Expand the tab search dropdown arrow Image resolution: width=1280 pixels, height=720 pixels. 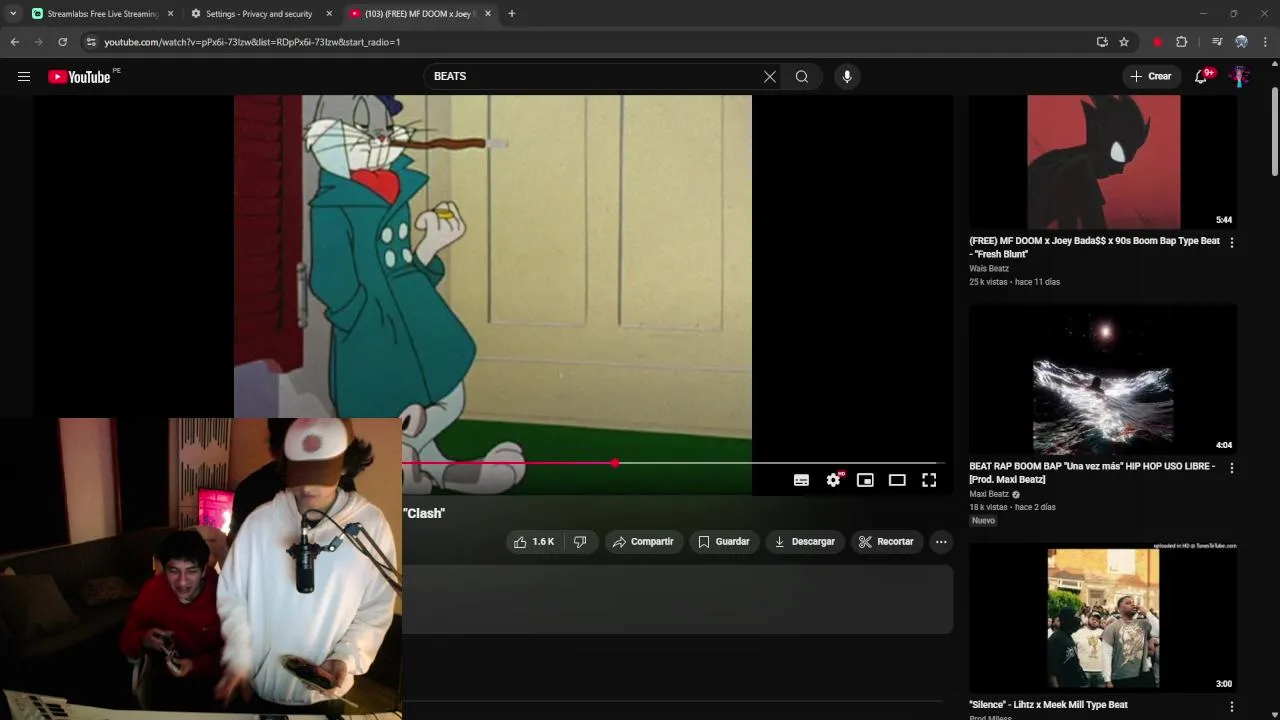click(x=12, y=14)
